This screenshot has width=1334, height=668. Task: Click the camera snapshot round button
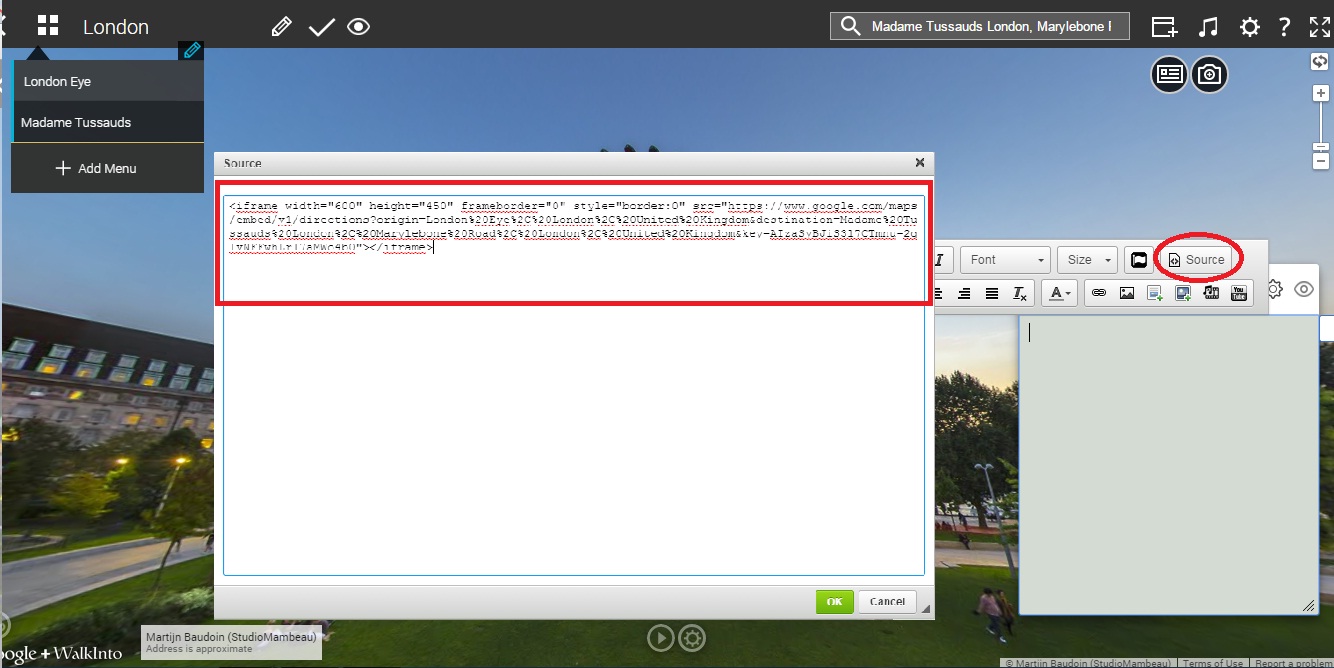coord(1209,74)
